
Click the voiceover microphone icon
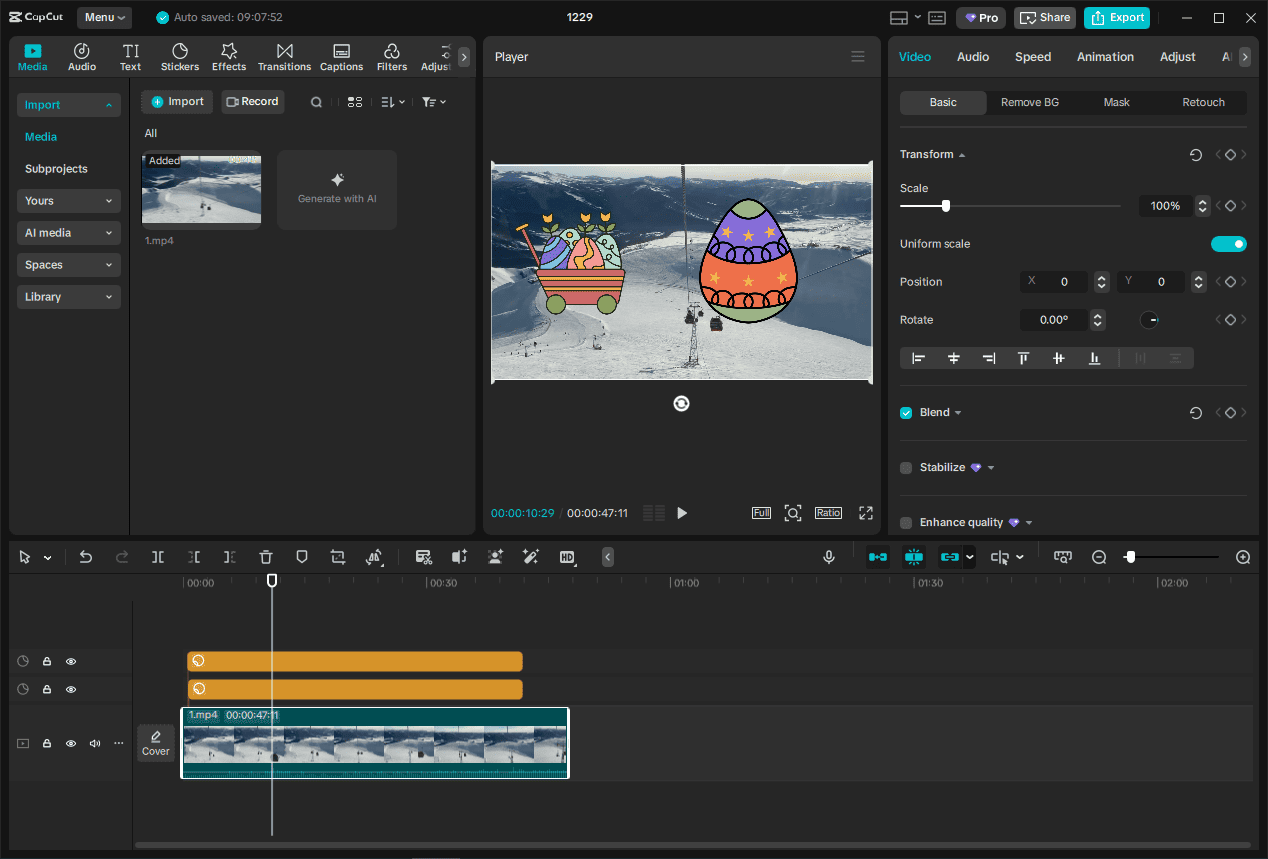pyautogui.click(x=828, y=557)
